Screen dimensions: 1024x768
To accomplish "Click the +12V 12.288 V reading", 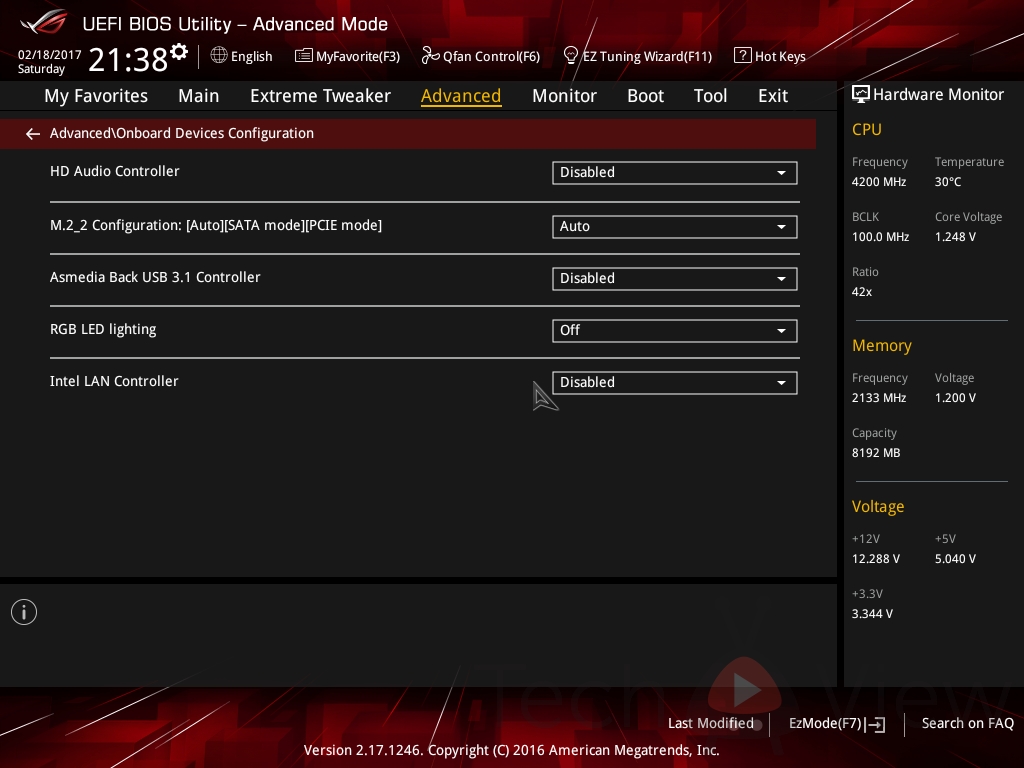I will pos(876,559).
